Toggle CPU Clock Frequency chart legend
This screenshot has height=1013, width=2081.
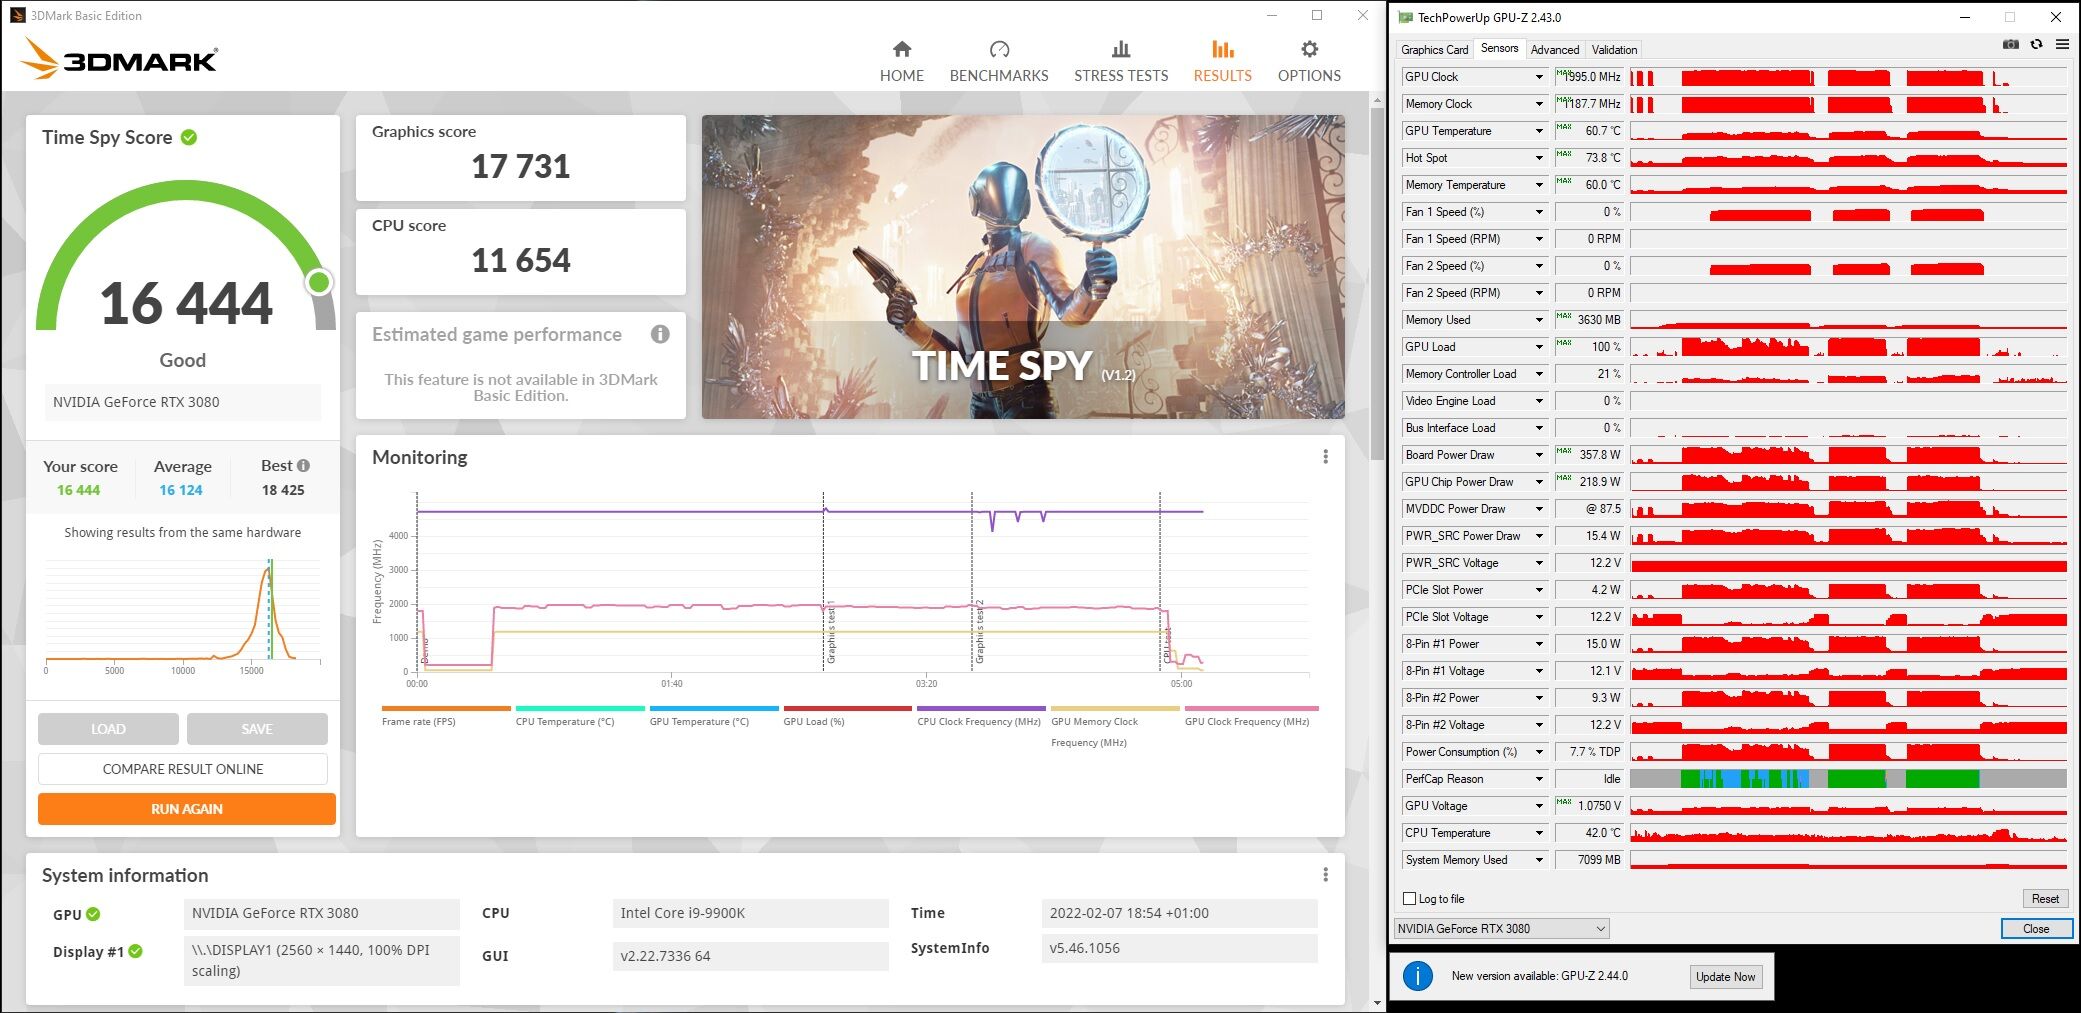click(979, 721)
